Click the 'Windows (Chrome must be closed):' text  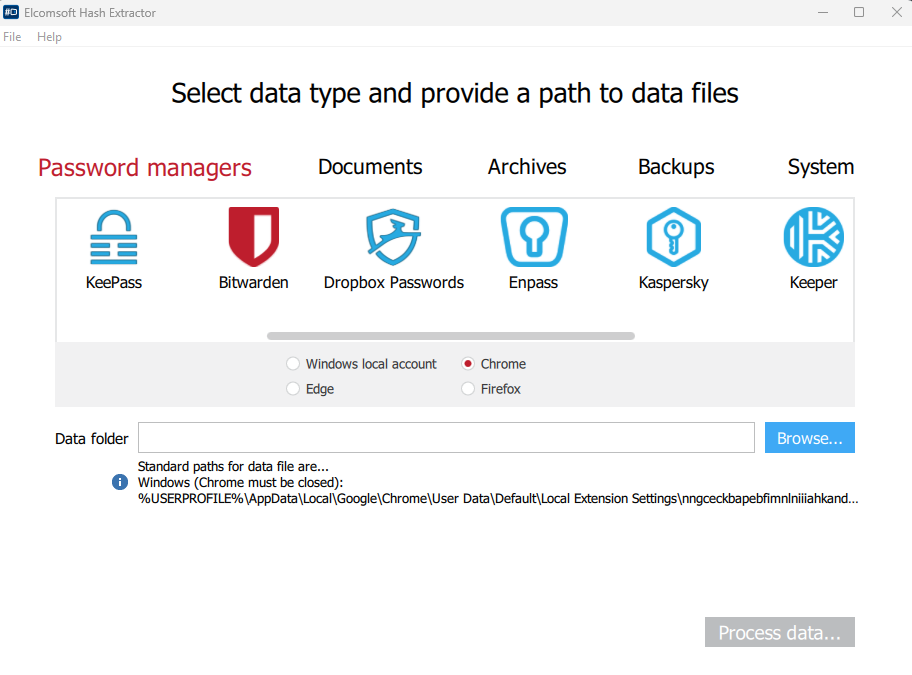[240, 483]
